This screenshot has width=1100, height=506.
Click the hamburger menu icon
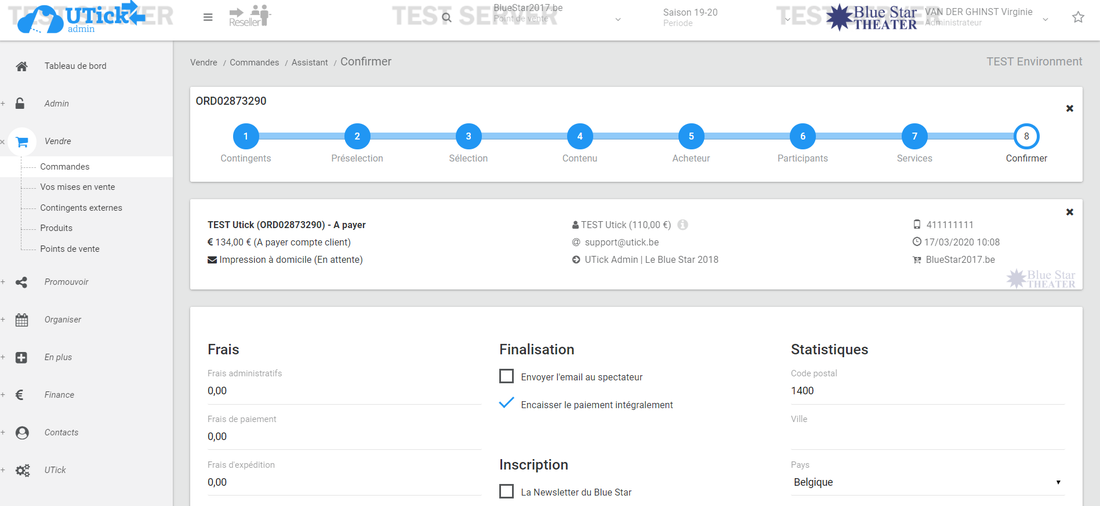point(207,17)
